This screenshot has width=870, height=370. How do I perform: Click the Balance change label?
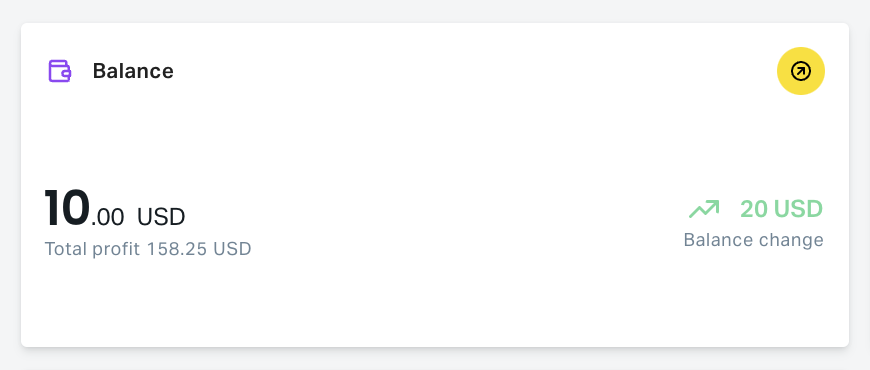coord(753,240)
